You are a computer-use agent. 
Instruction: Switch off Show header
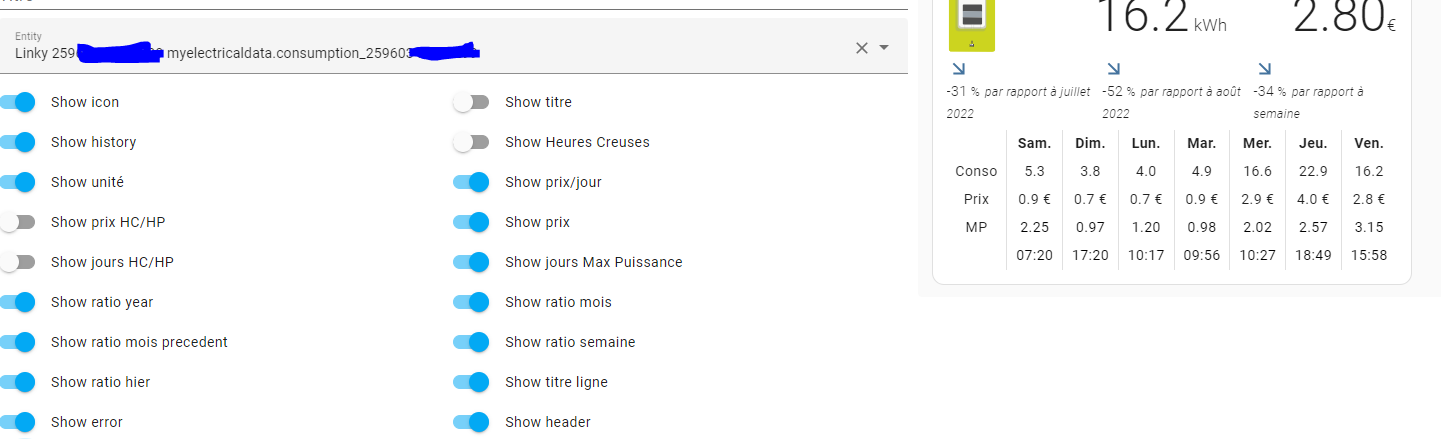[x=471, y=422]
